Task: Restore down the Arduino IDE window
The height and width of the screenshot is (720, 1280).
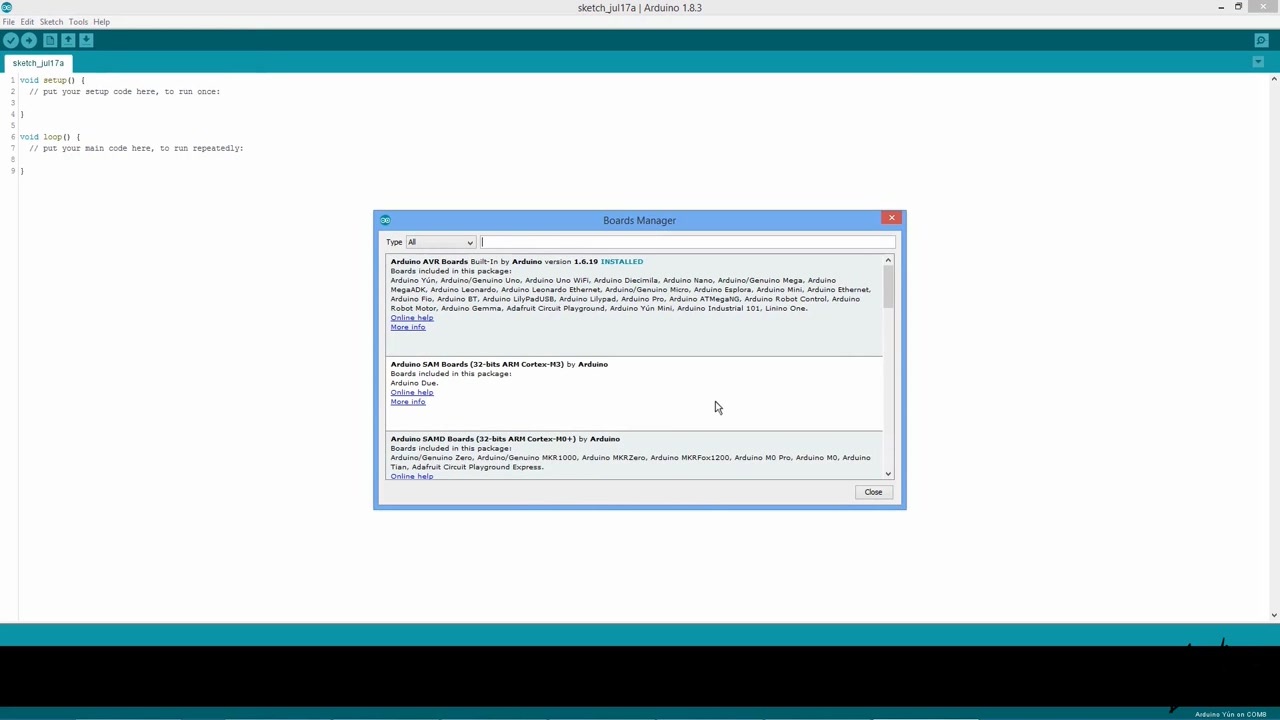Action: click(x=1238, y=7)
